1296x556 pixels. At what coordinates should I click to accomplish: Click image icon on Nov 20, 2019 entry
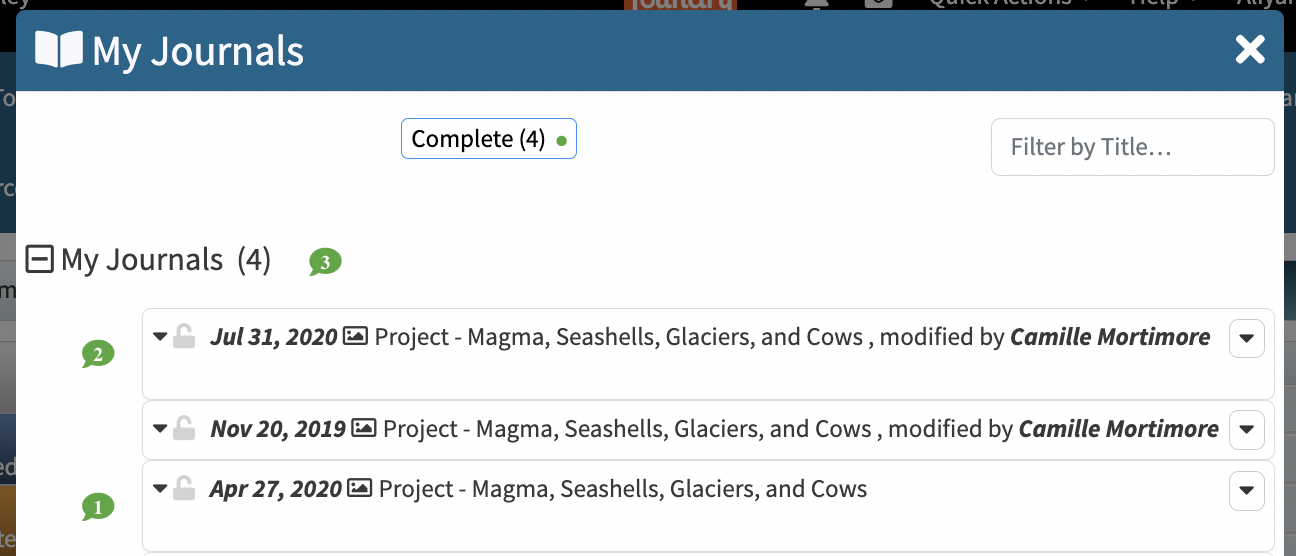point(364,429)
